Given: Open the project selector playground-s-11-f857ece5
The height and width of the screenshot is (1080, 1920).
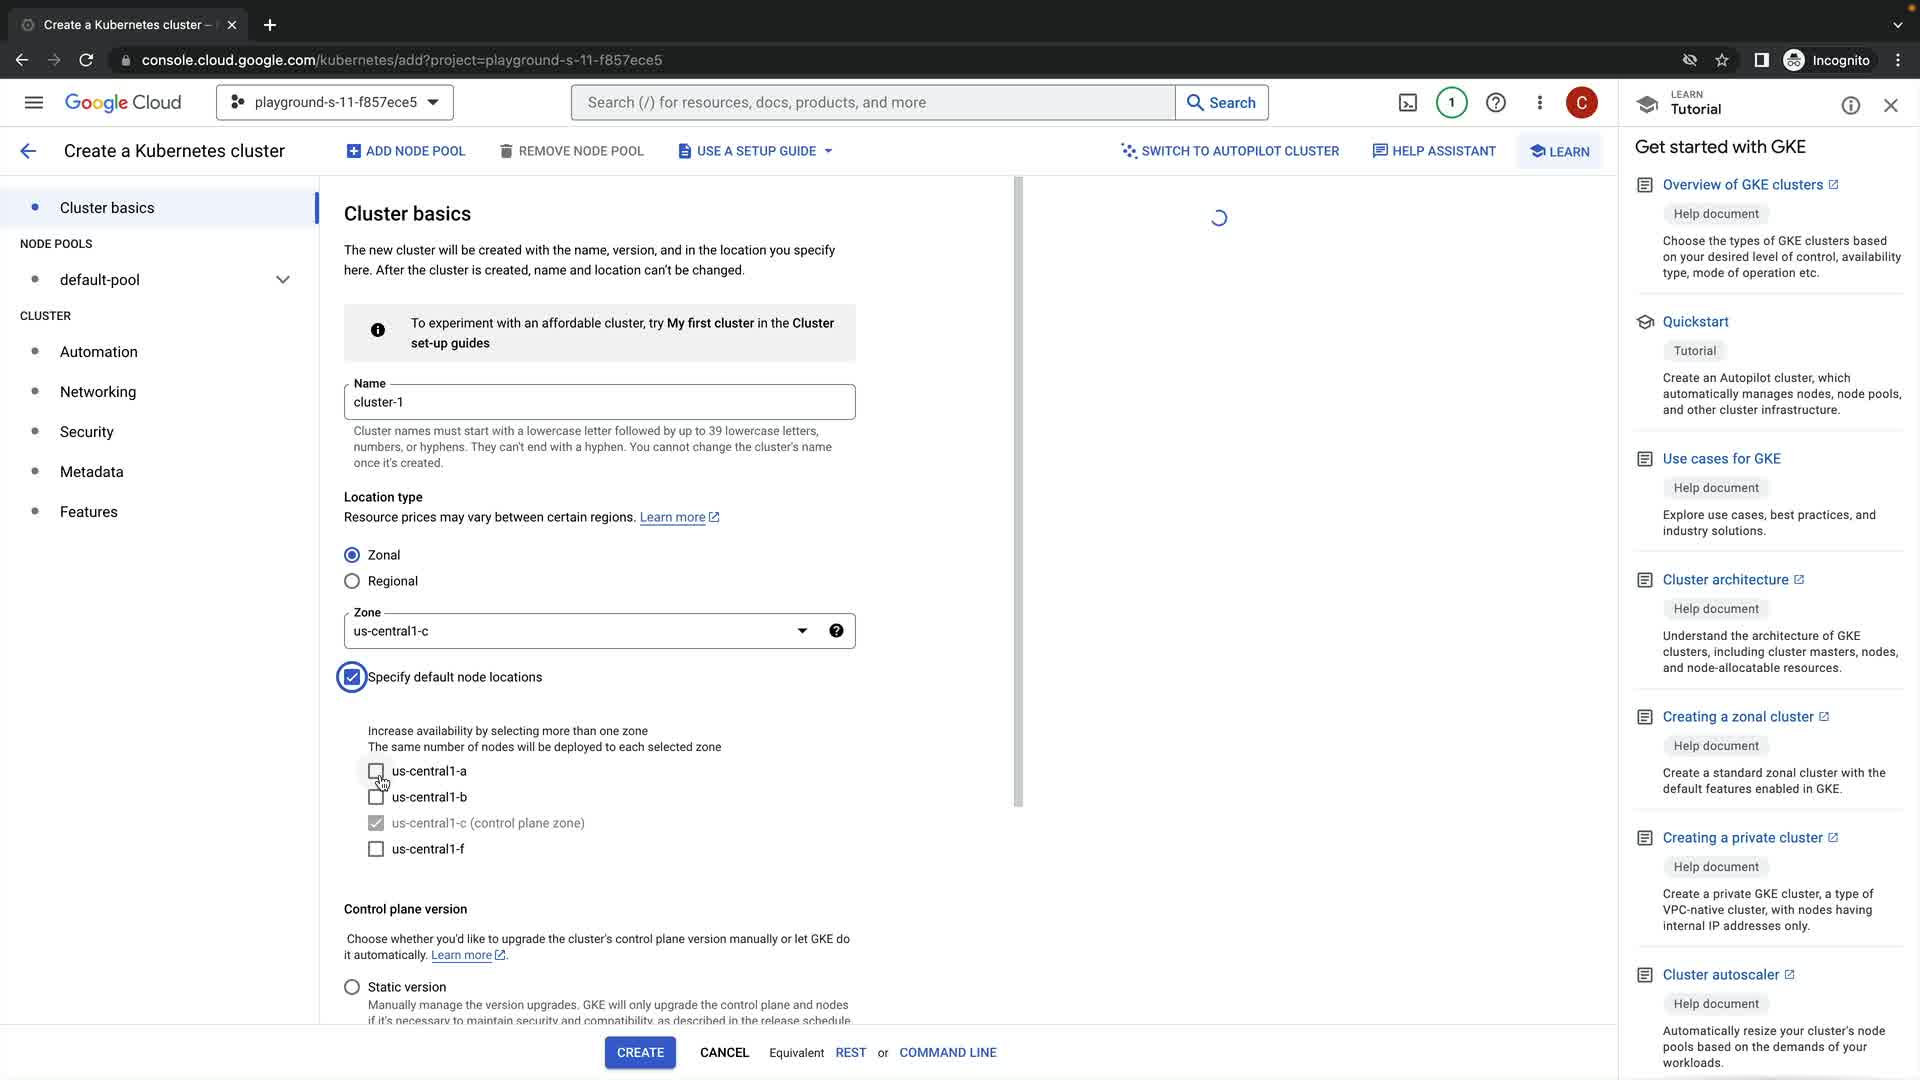Looking at the screenshot, I should click(335, 103).
